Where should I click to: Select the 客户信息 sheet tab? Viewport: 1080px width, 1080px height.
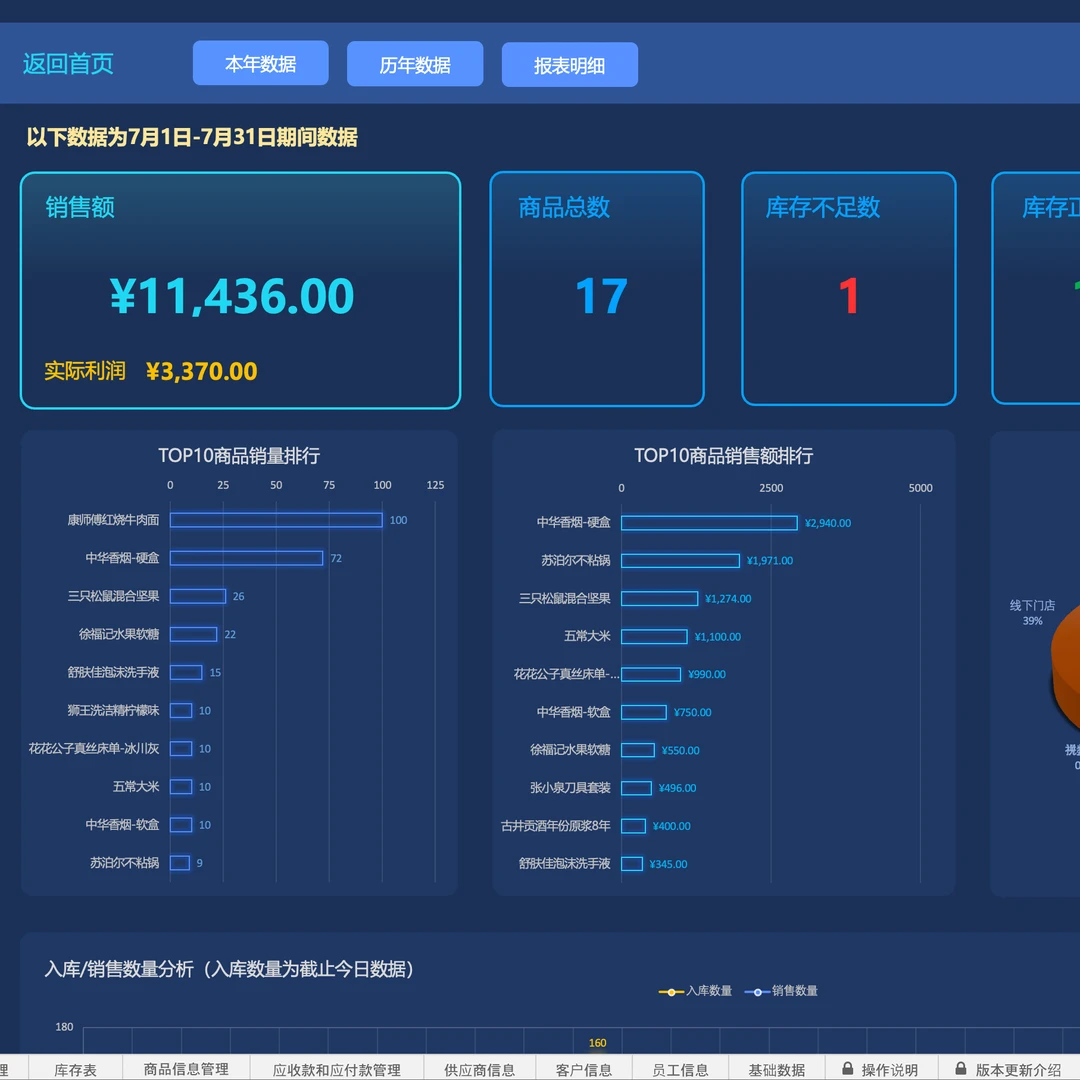[x=584, y=1070]
